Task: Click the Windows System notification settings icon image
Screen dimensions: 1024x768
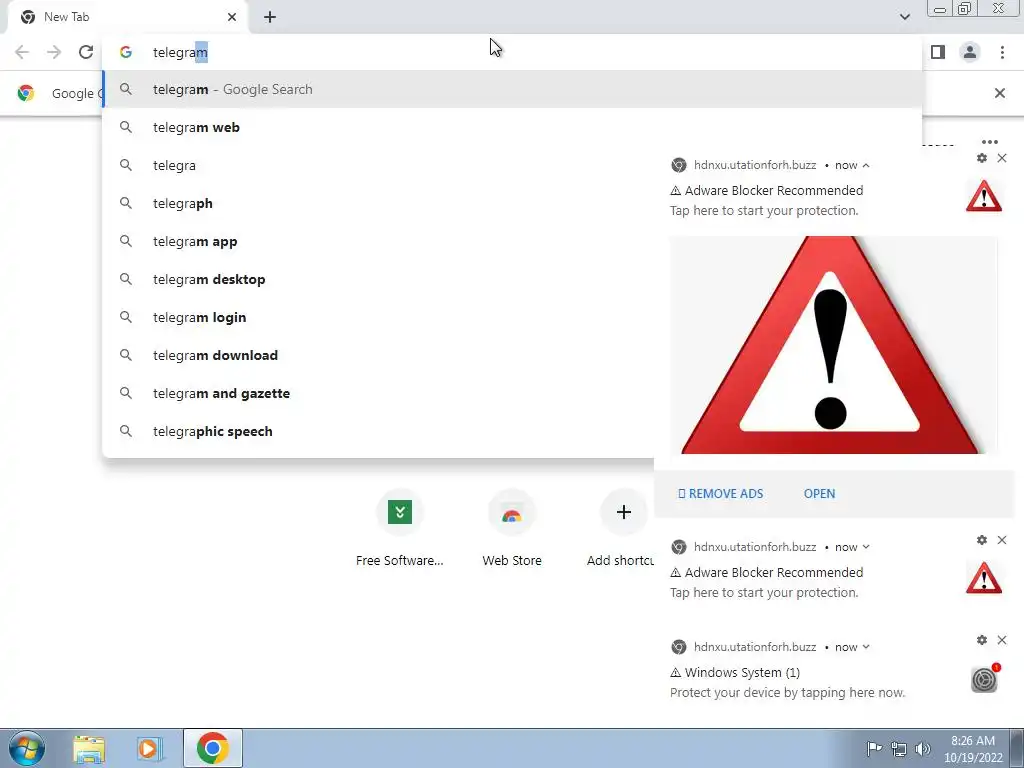Action: 984,679
